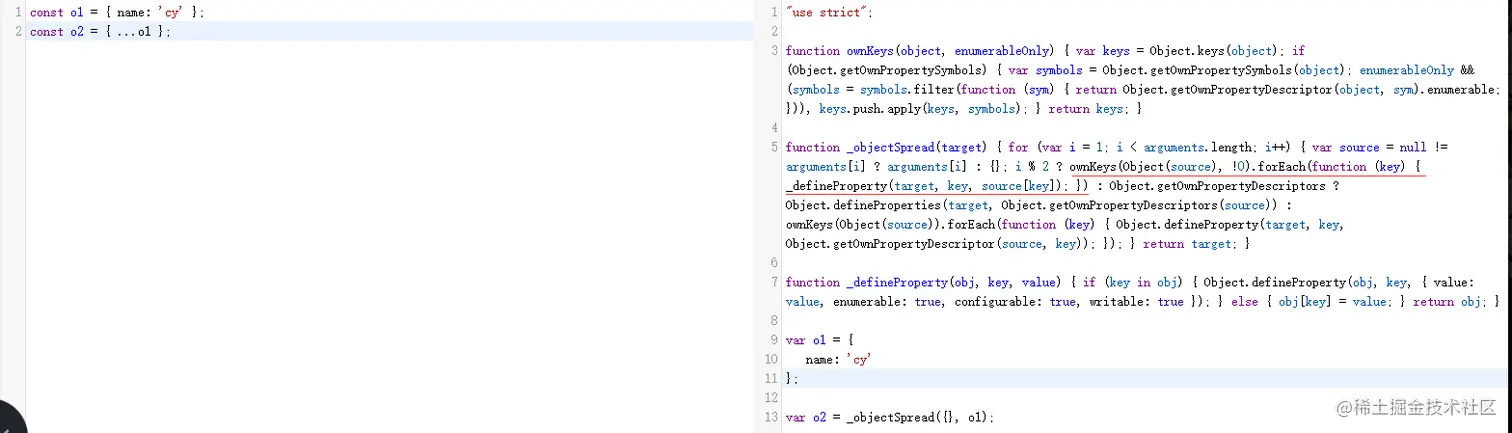The height and width of the screenshot is (433, 1512).
Task: Click "function ownKeys(object, enumerableOnly)" in output pane
Action: [922, 51]
